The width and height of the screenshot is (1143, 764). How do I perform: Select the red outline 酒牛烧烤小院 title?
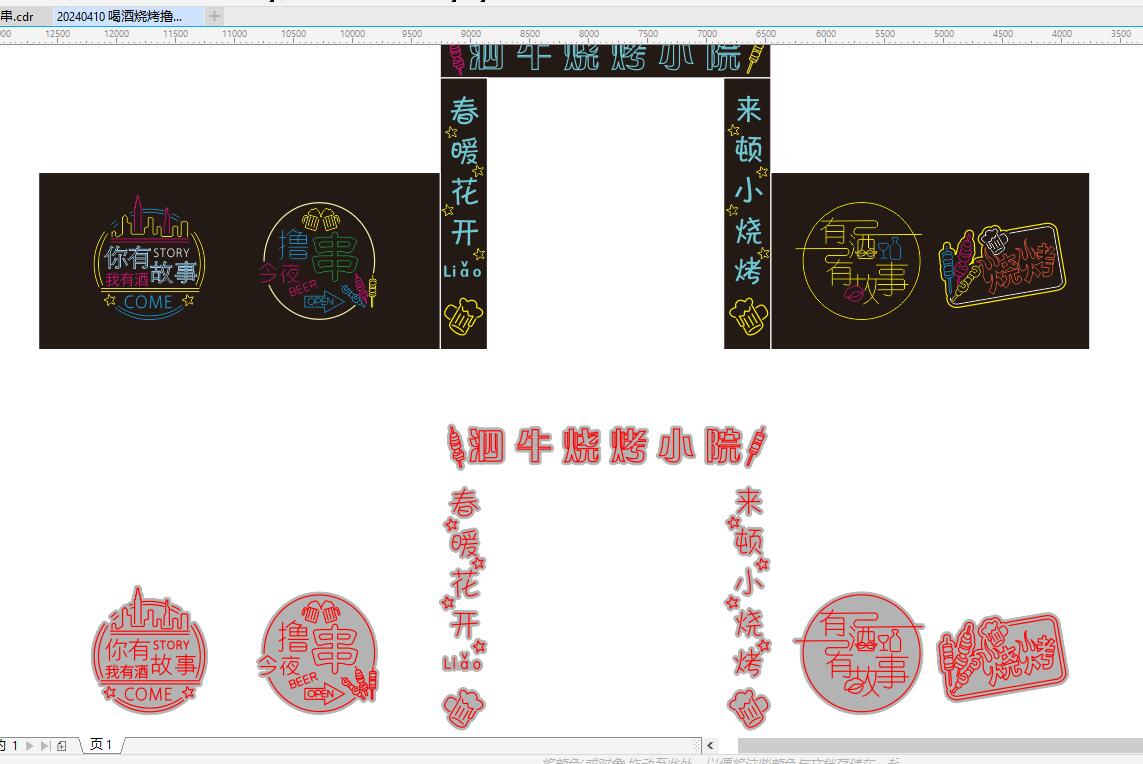tap(606, 446)
